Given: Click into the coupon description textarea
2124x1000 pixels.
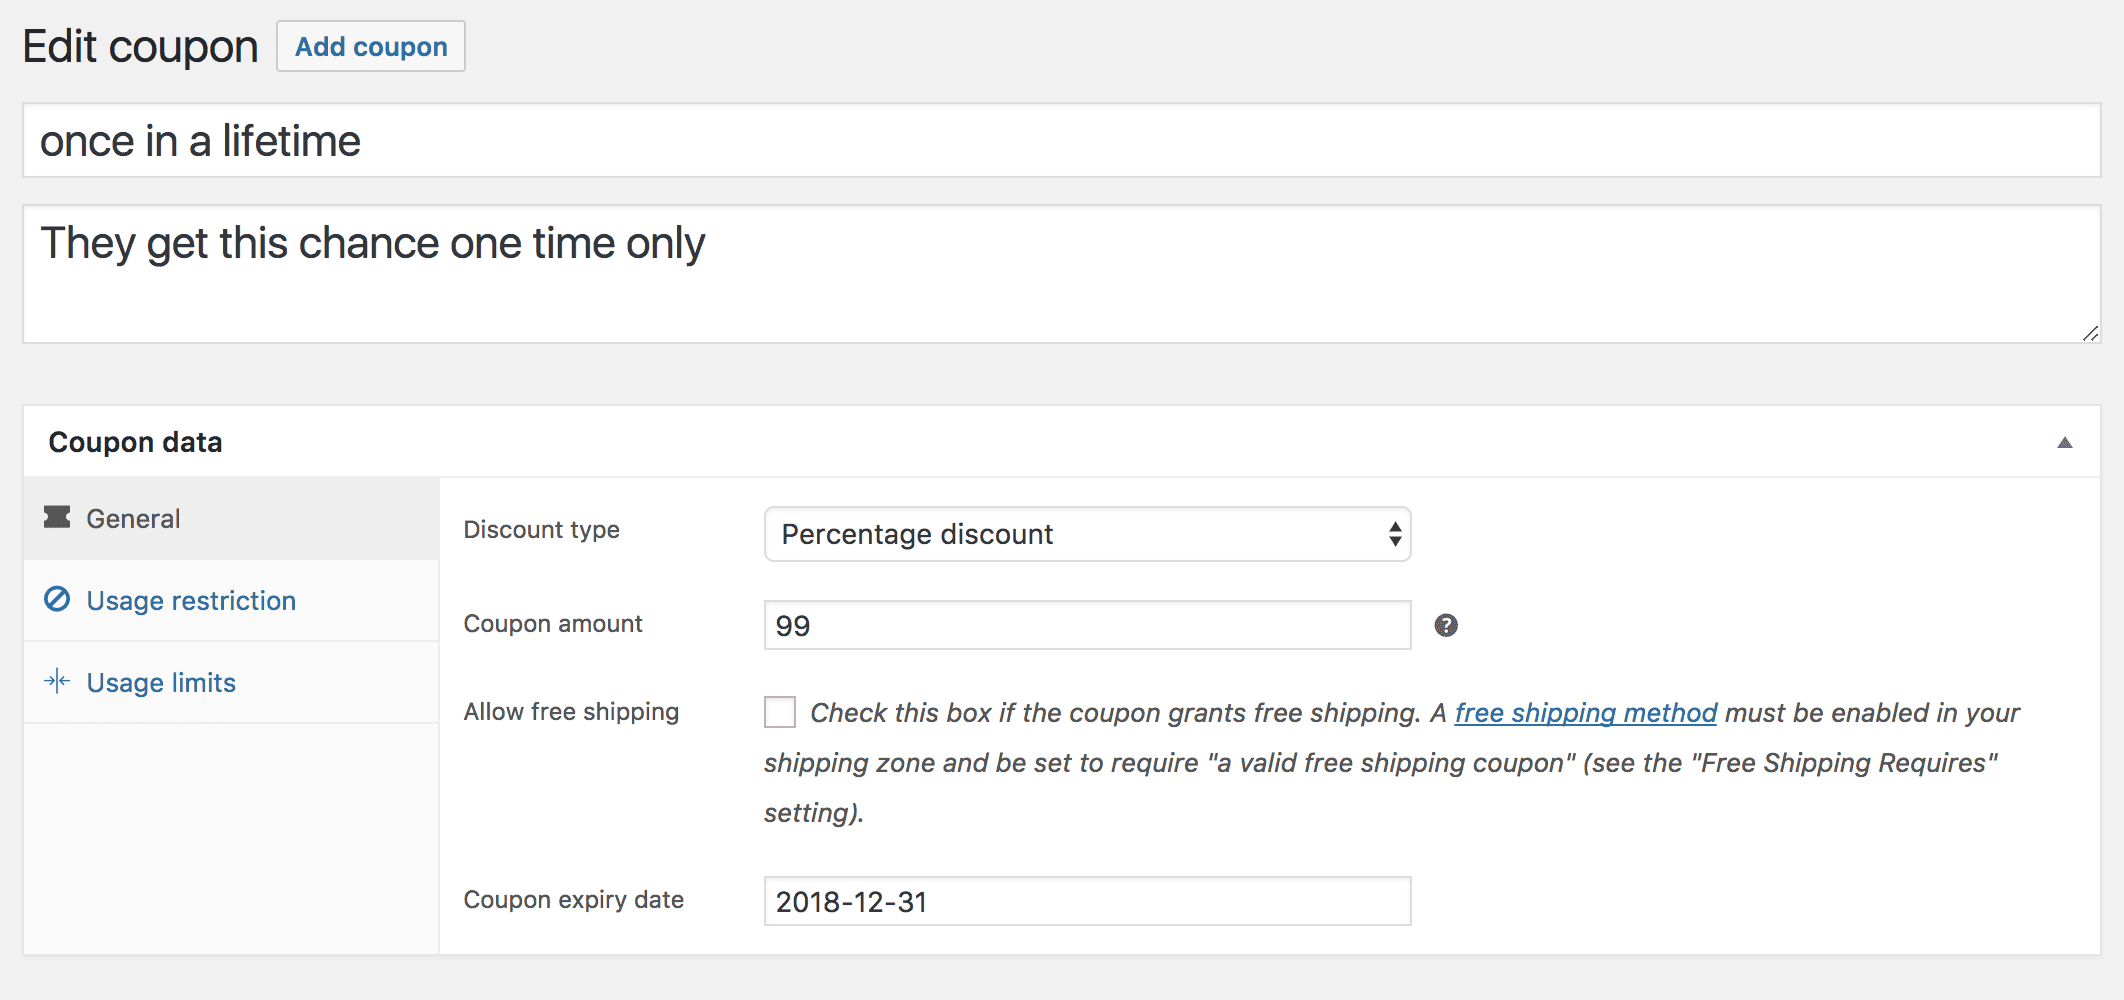Looking at the screenshot, I should click(1061, 274).
